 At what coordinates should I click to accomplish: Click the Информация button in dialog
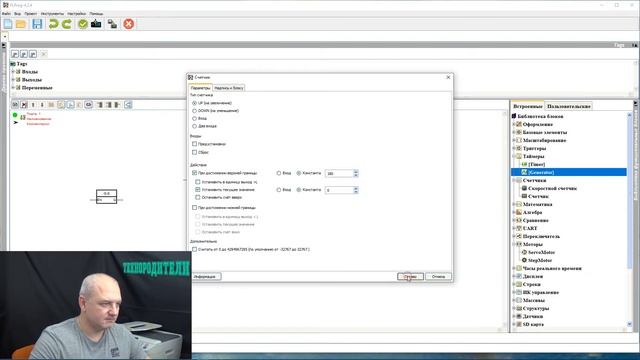pos(205,277)
